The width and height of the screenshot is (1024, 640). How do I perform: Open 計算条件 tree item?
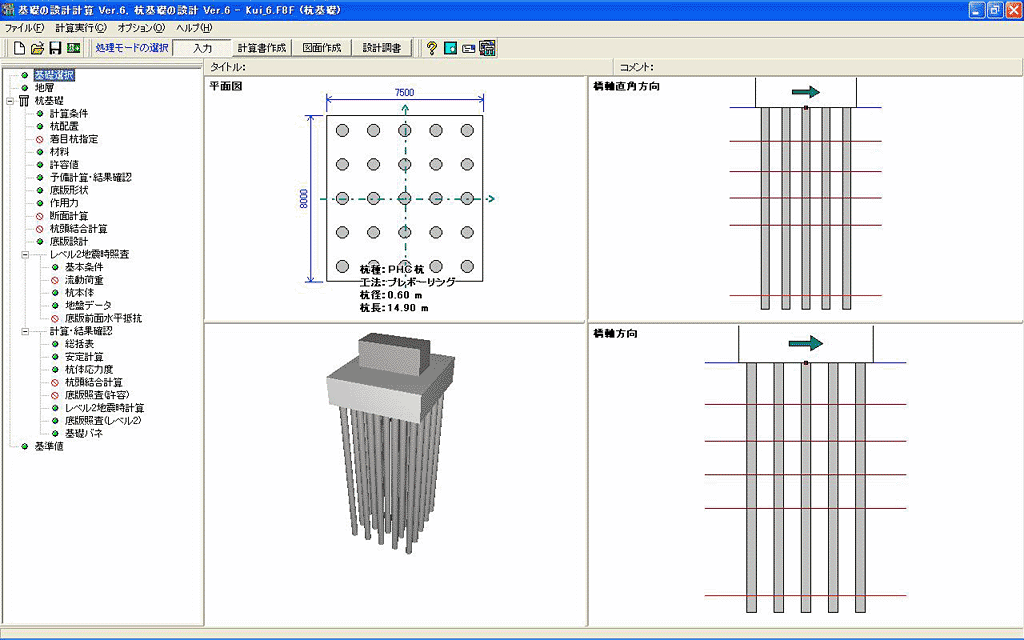pos(69,114)
